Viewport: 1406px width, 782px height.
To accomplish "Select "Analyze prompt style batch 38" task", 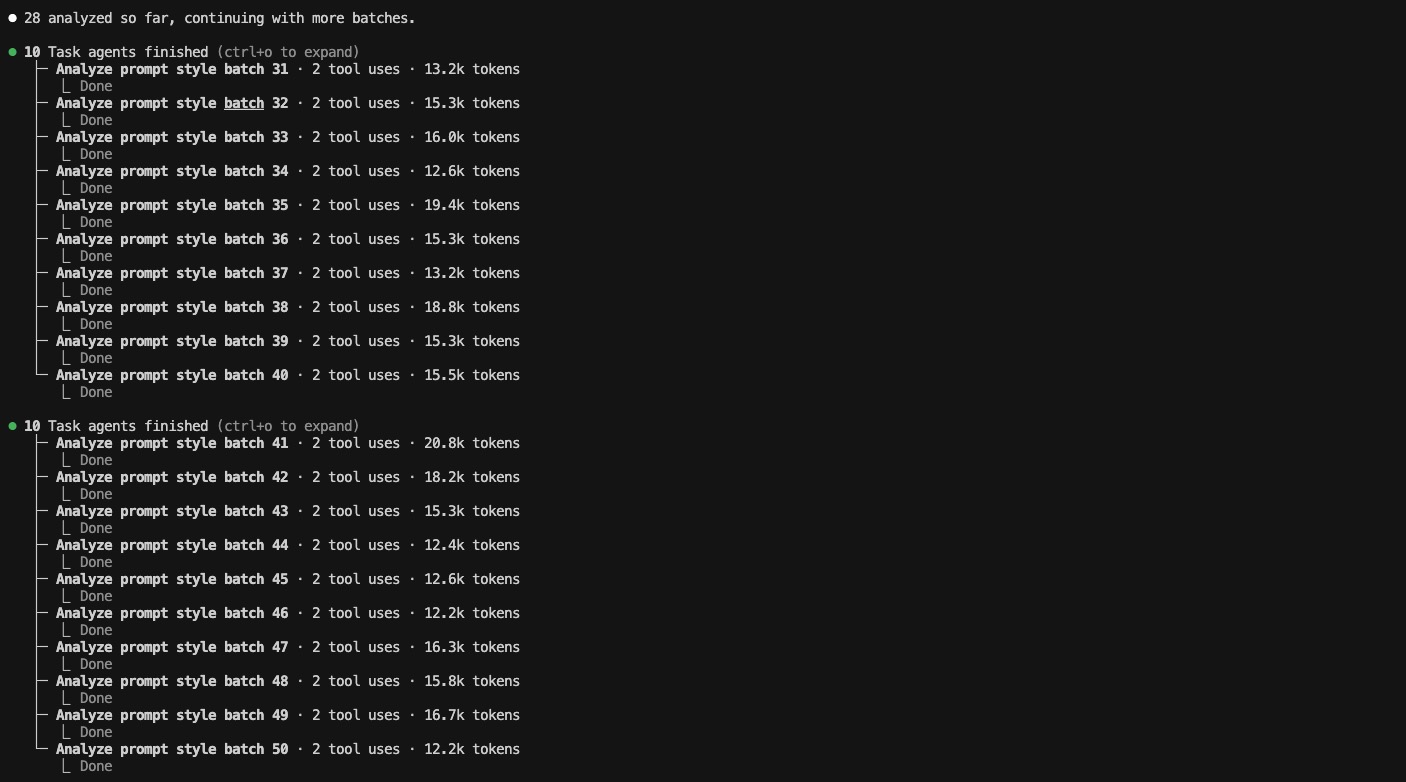I will pyautogui.click(x=172, y=307).
